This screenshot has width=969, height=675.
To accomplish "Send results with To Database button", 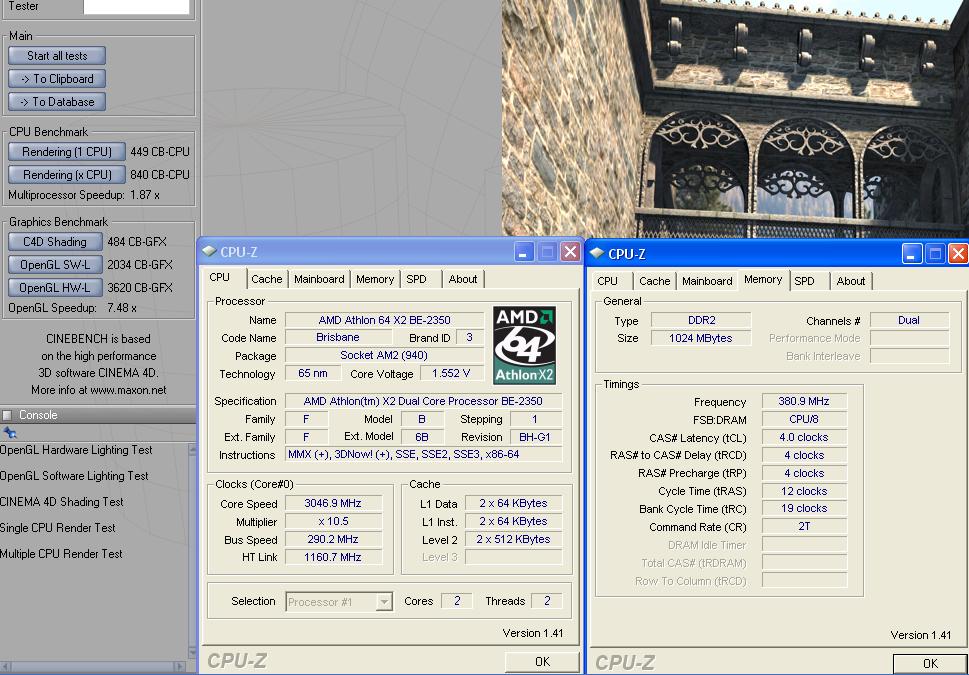I will click(57, 101).
